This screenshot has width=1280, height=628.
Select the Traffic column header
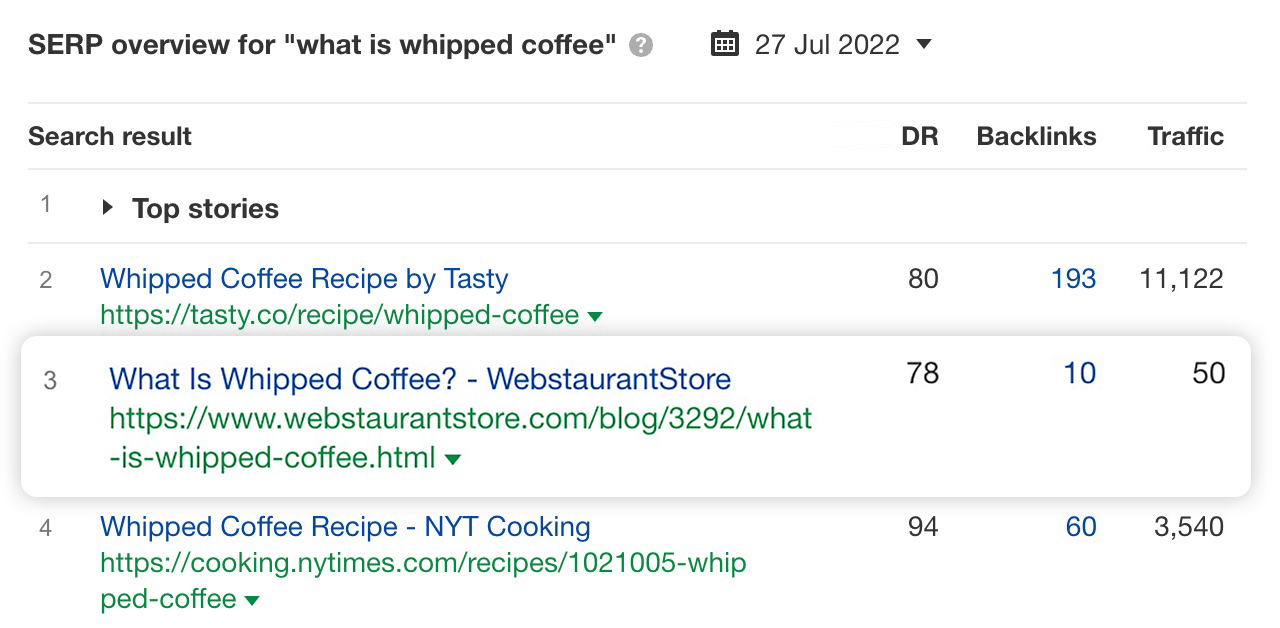point(1185,136)
